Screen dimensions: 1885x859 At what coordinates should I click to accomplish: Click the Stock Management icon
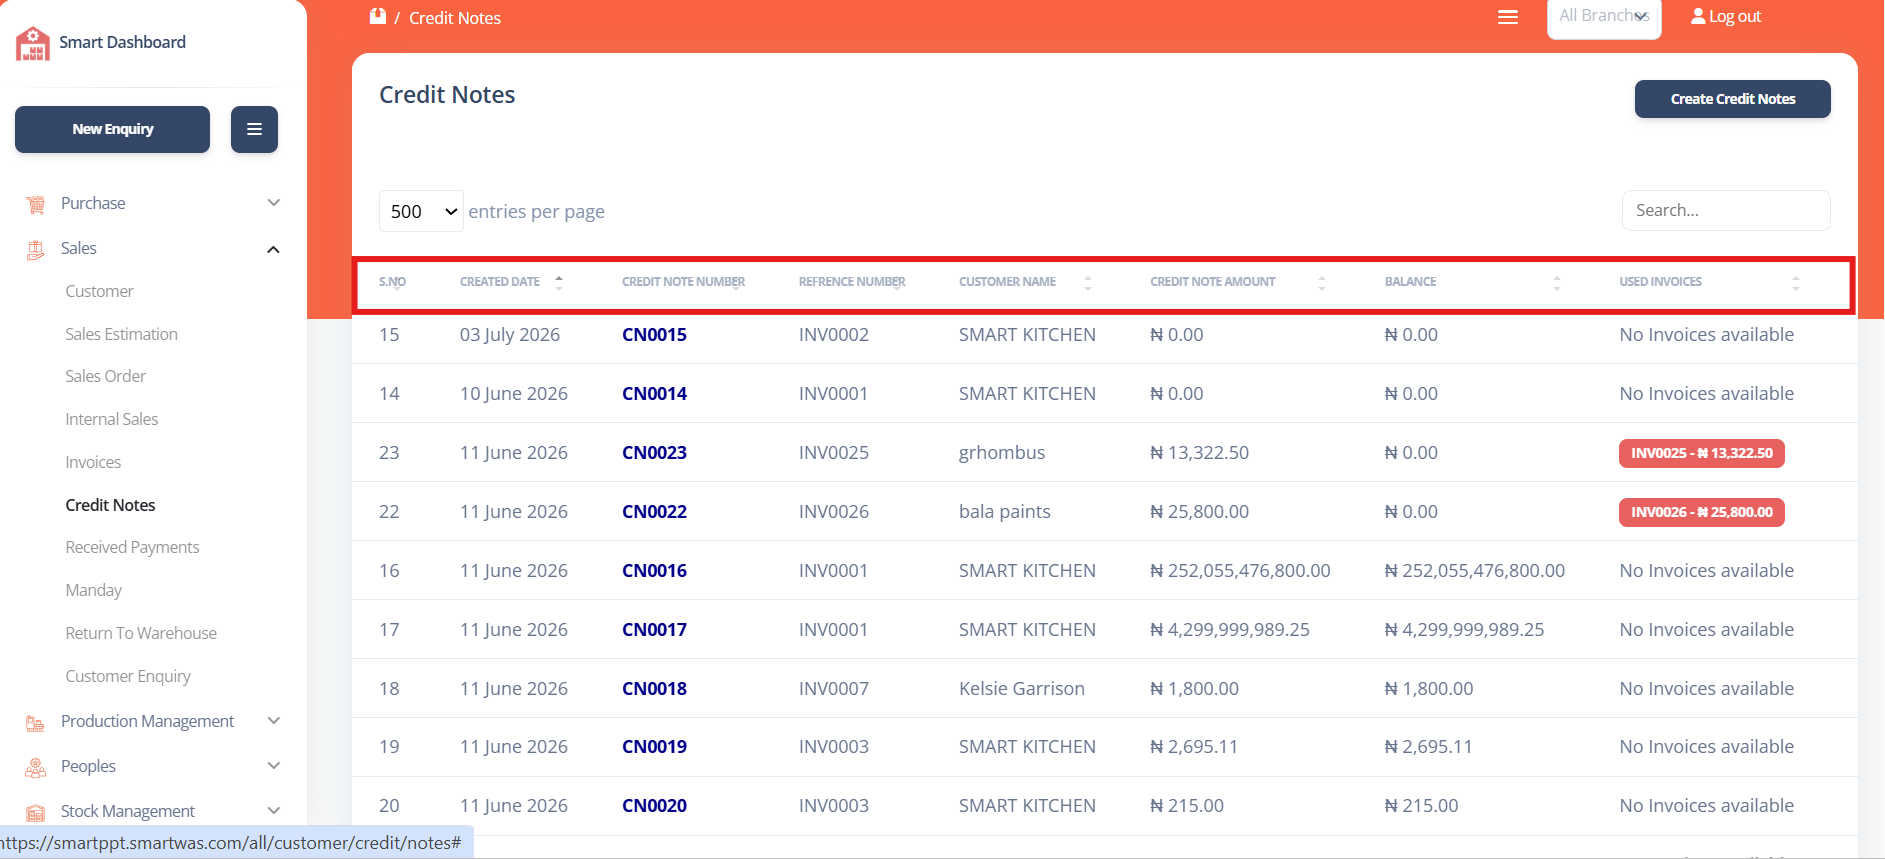[x=36, y=812]
